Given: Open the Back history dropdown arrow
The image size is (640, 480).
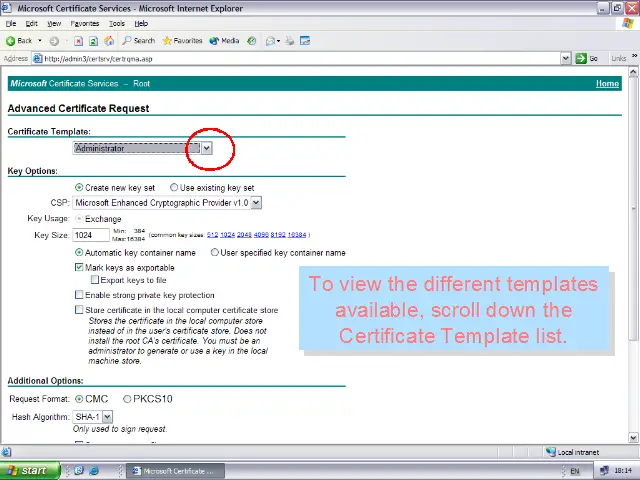Looking at the screenshot, I should click(x=40, y=41).
